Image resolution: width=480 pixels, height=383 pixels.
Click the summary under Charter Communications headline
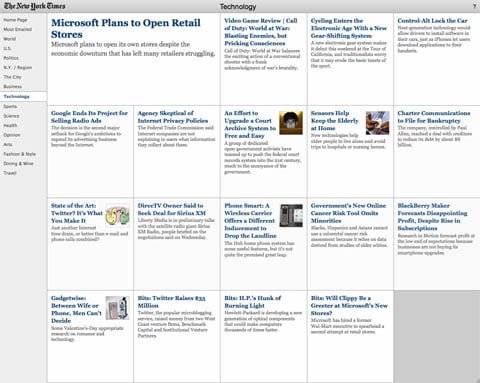pos(434,136)
